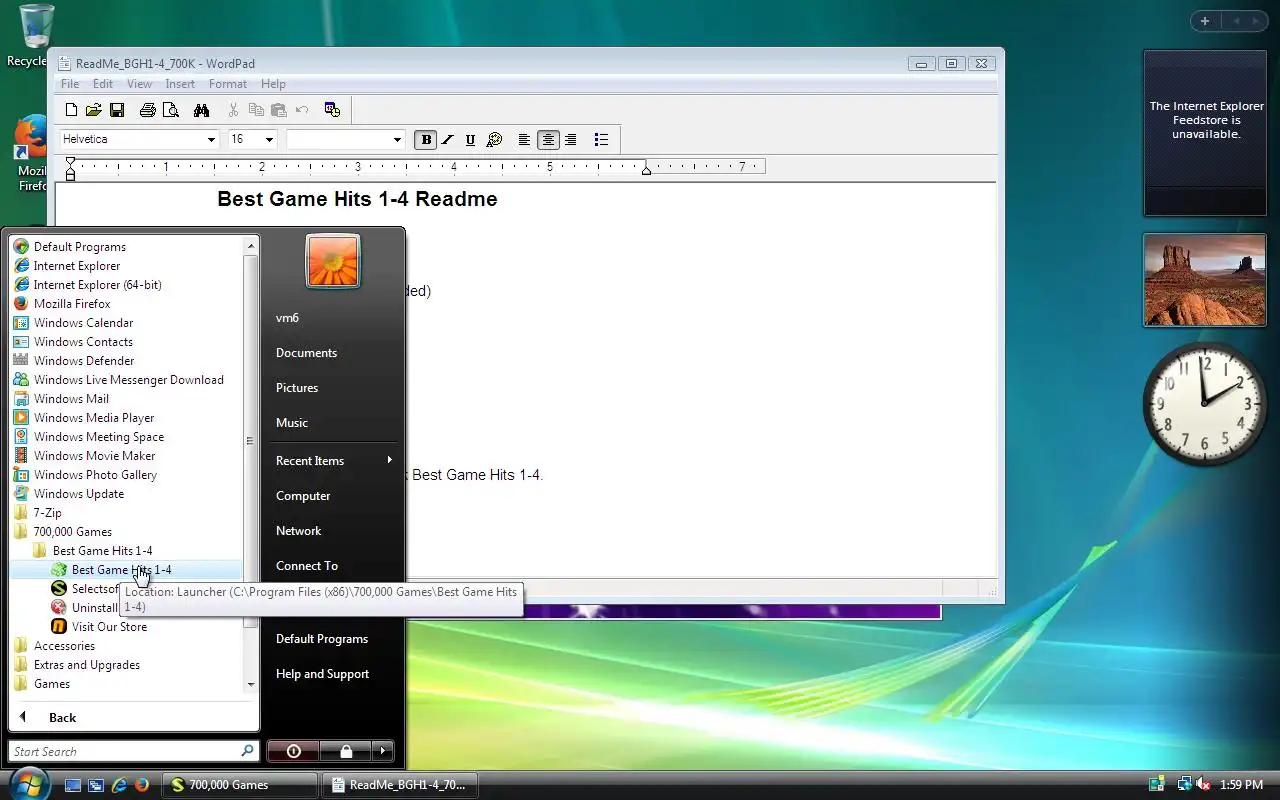
Task: Open Windows Meeting Space from Start menu
Action: (128, 437)
